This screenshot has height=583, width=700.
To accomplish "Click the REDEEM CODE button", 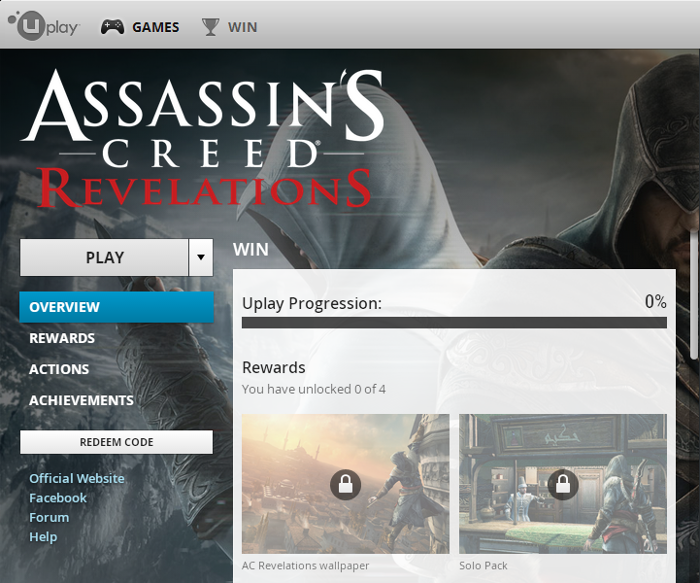I will pyautogui.click(x=117, y=442).
